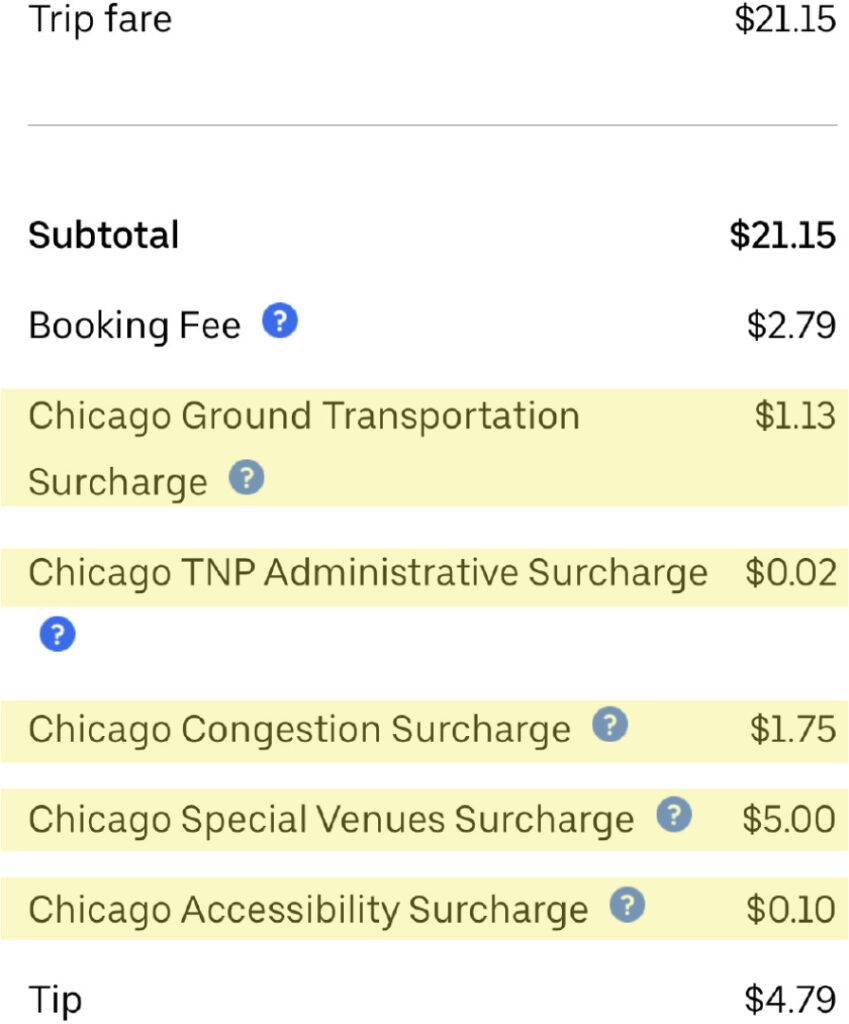
Task: Click the $1.13 surcharge amount
Action: click(795, 416)
